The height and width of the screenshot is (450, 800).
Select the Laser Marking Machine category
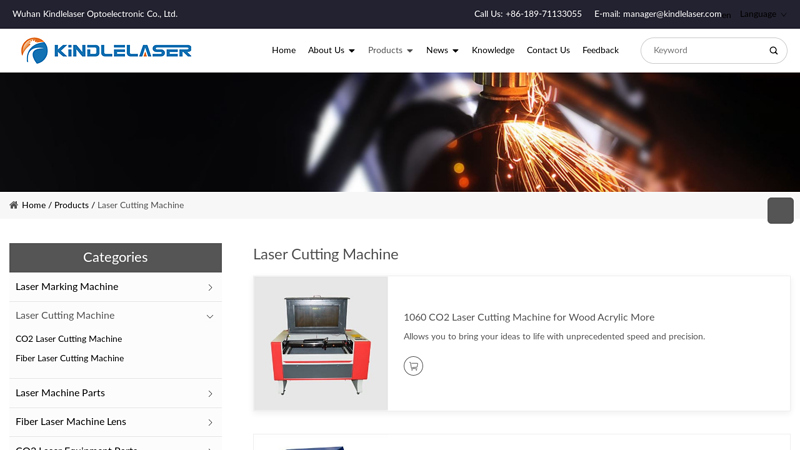(x=67, y=287)
